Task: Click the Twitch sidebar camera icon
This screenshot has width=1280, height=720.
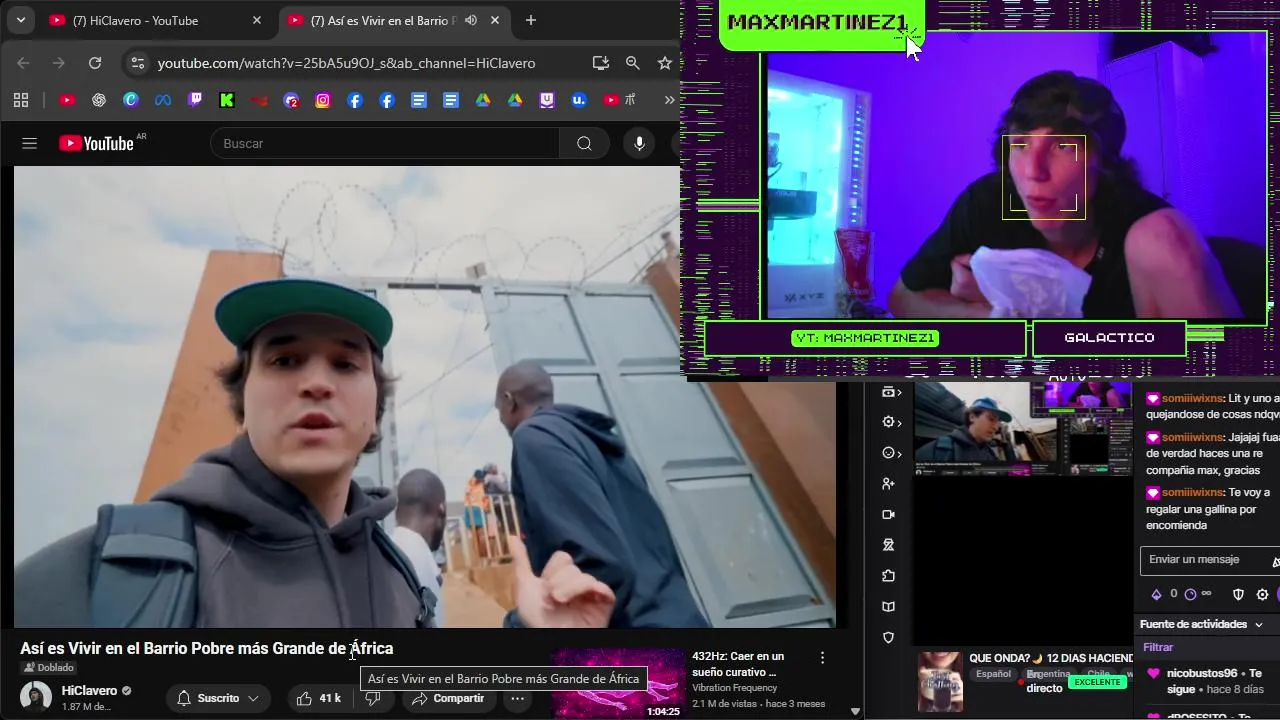Action: [888, 514]
